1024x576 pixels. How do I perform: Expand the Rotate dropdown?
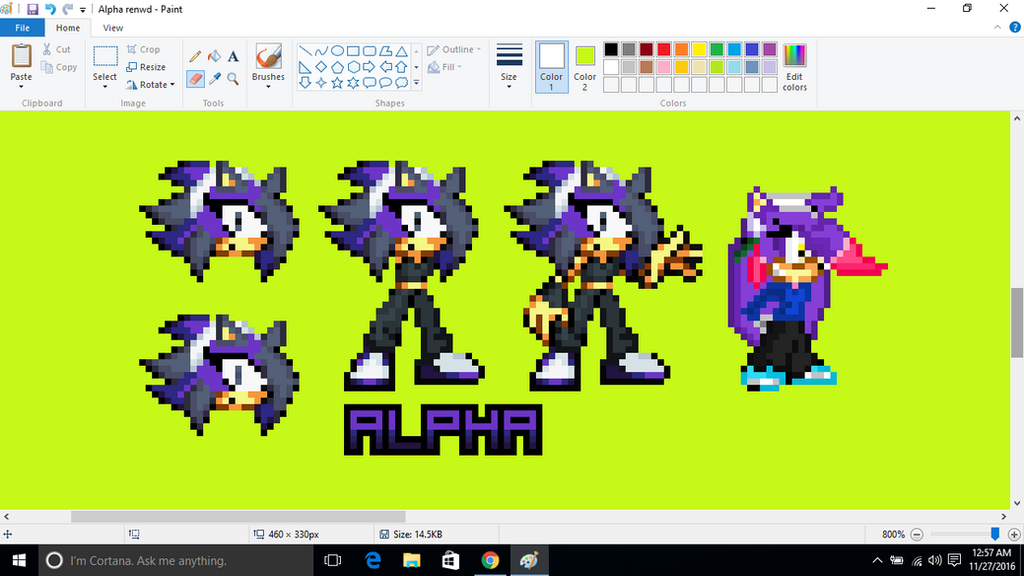coord(172,85)
